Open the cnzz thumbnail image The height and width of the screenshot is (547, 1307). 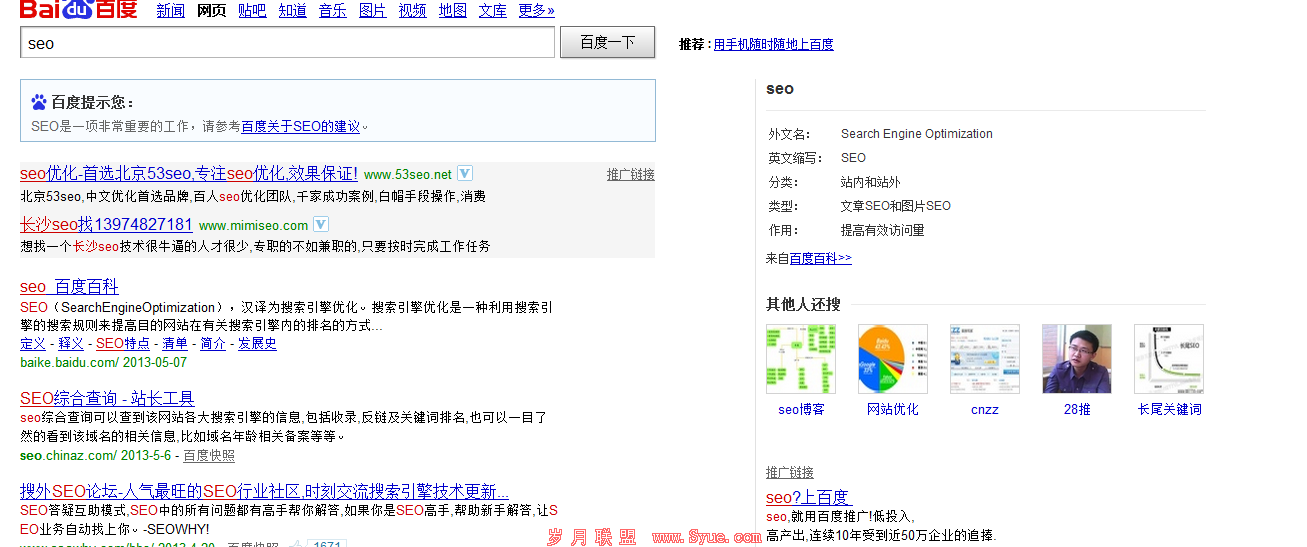click(x=984, y=359)
